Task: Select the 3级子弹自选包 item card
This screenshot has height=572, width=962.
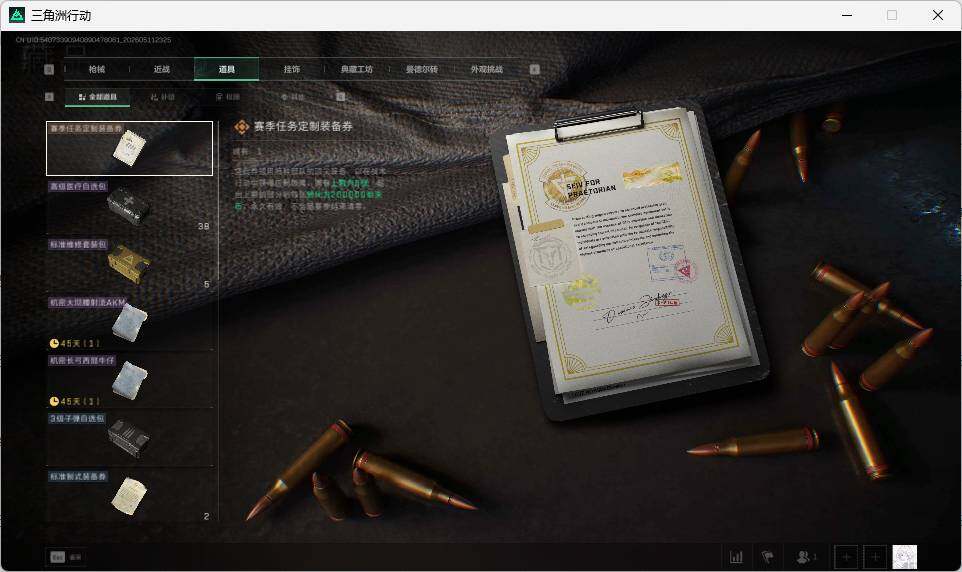Action: (129, 439)
